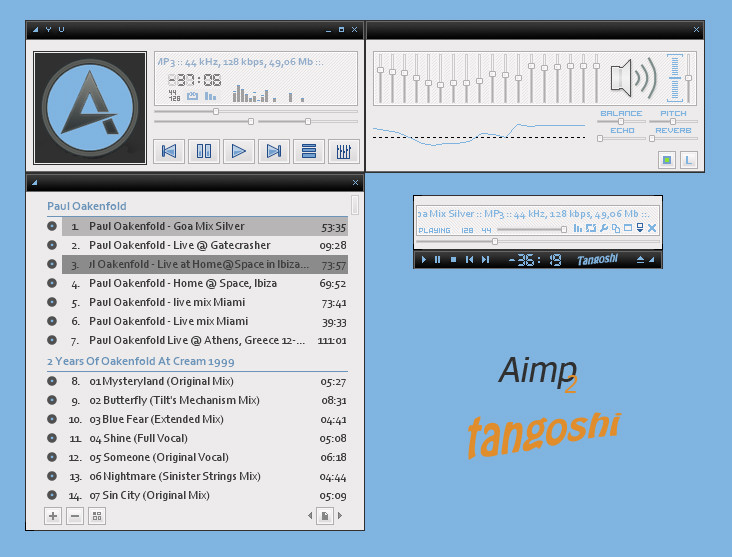
Task: Toggle the green equalizer on/off button
Action: (667, 160)
